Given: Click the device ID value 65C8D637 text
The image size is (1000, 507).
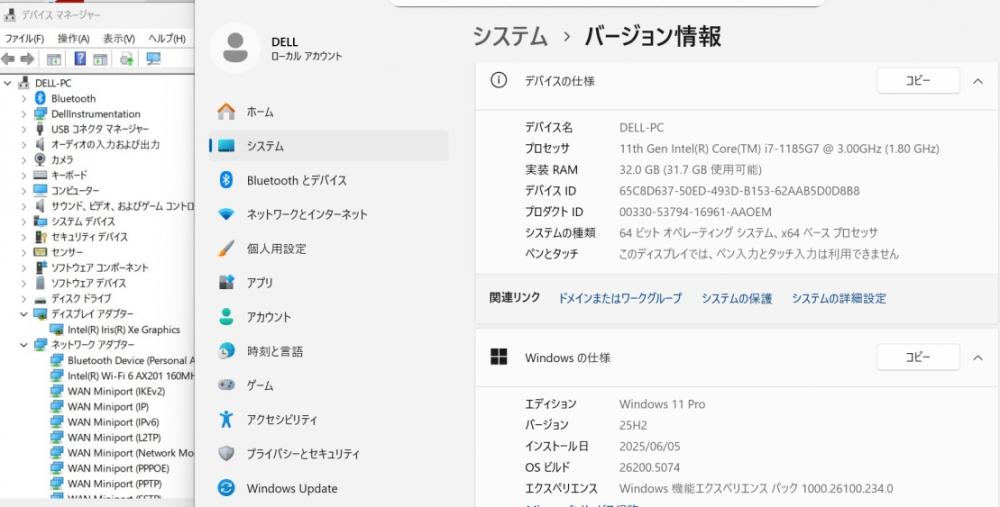Looking at the screenshot, I should click(x=739, y=191).
